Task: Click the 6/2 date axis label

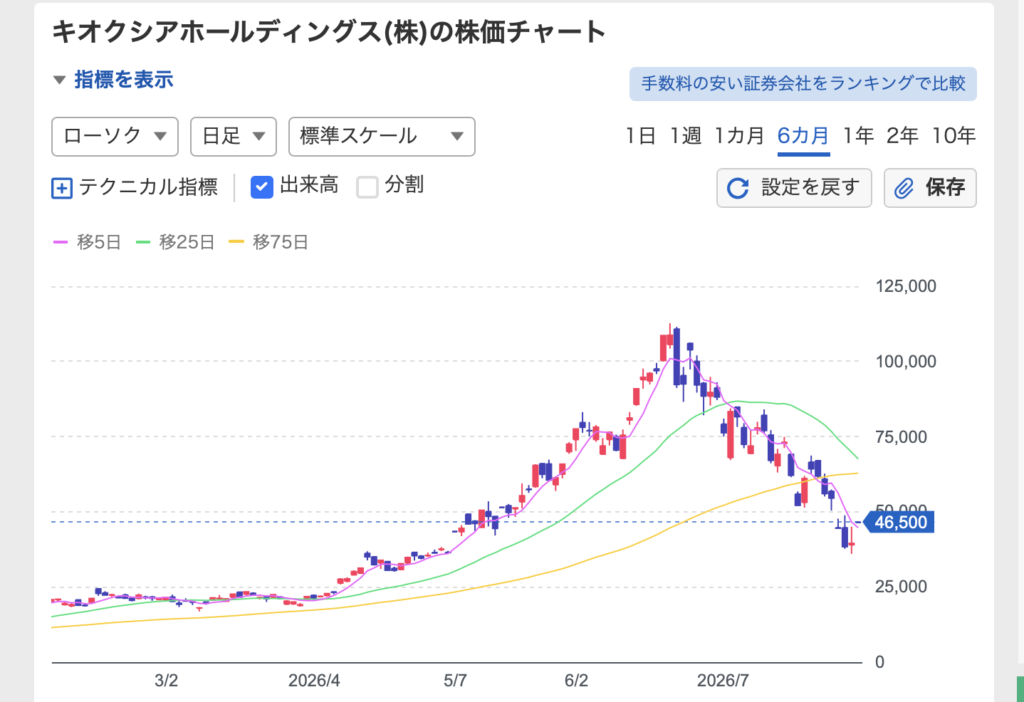Action: pos(576,680)
